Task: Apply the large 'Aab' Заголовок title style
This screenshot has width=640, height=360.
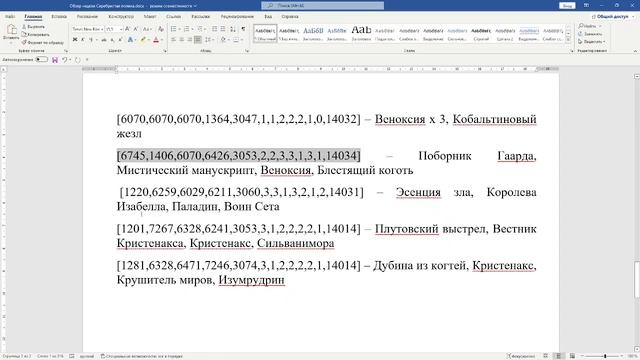Action: click(361, 33)
